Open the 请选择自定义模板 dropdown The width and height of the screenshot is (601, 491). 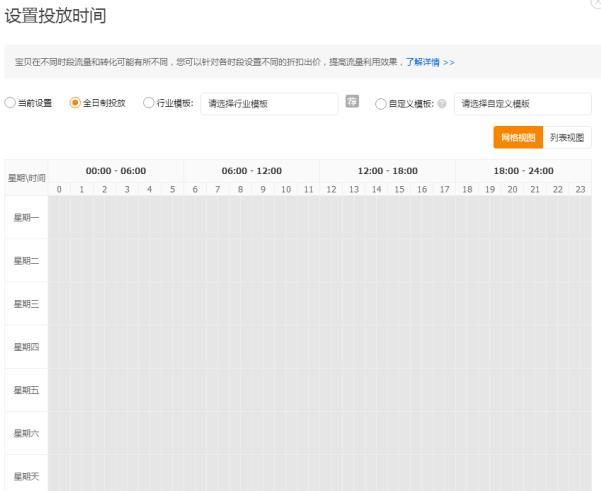click(521, 104)
